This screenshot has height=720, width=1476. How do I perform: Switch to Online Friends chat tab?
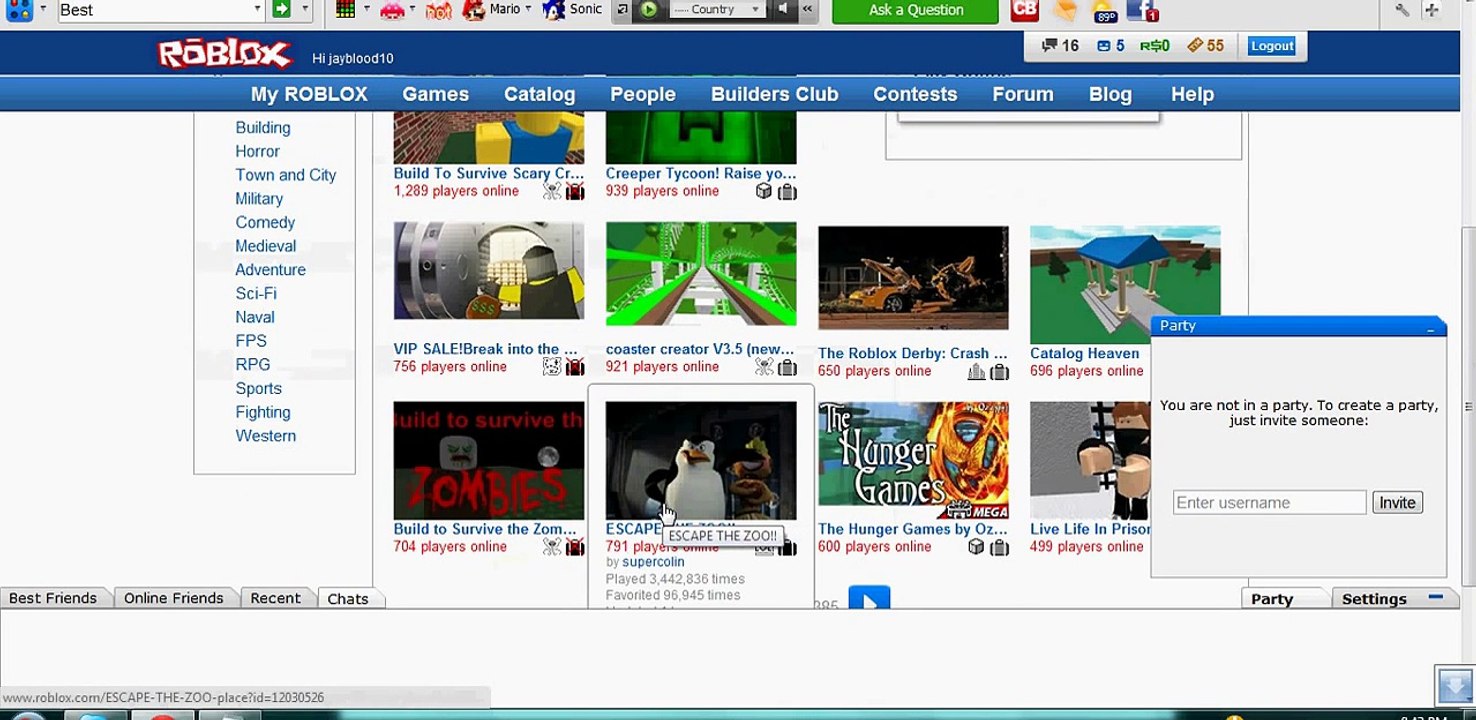click(173, 598)
